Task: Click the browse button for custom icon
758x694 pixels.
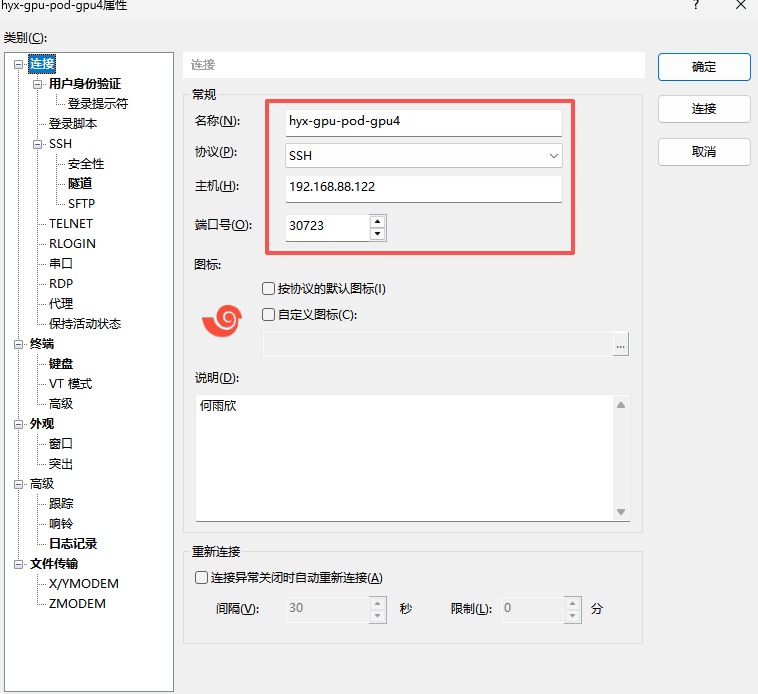Action: coord(620,345)
